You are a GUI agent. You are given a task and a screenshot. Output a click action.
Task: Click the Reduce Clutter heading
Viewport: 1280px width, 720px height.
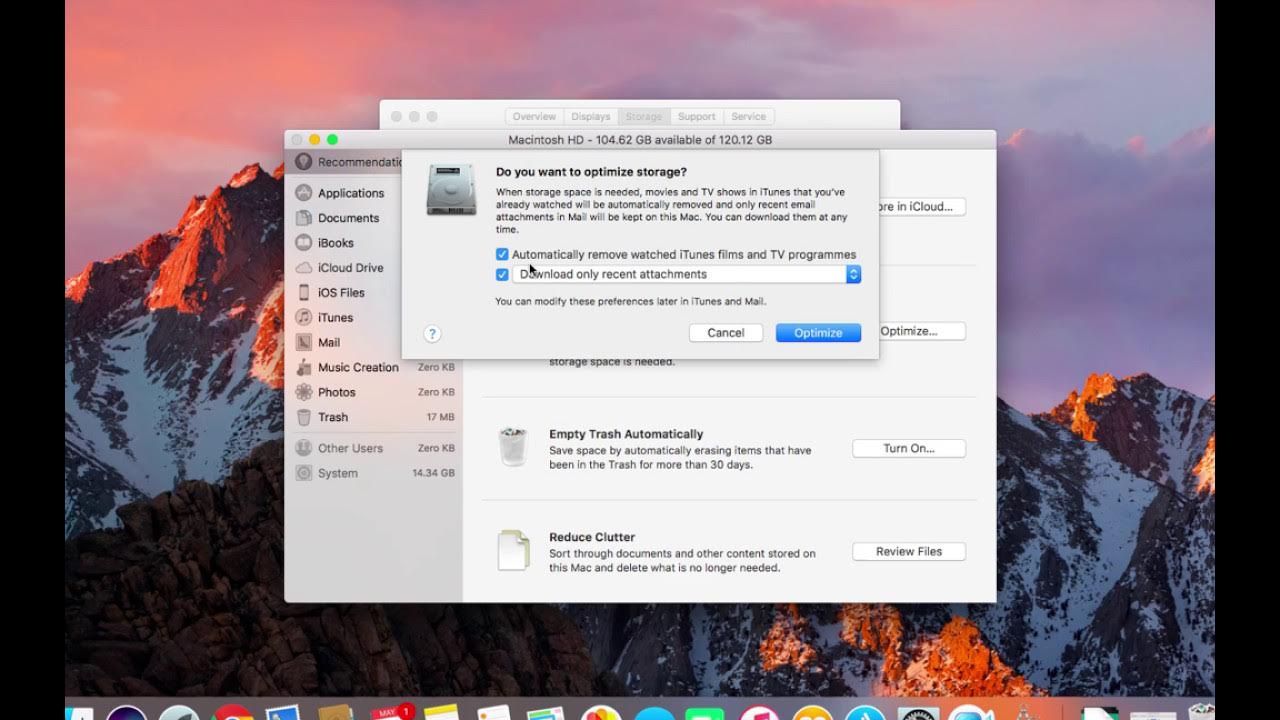coord(592,537)
